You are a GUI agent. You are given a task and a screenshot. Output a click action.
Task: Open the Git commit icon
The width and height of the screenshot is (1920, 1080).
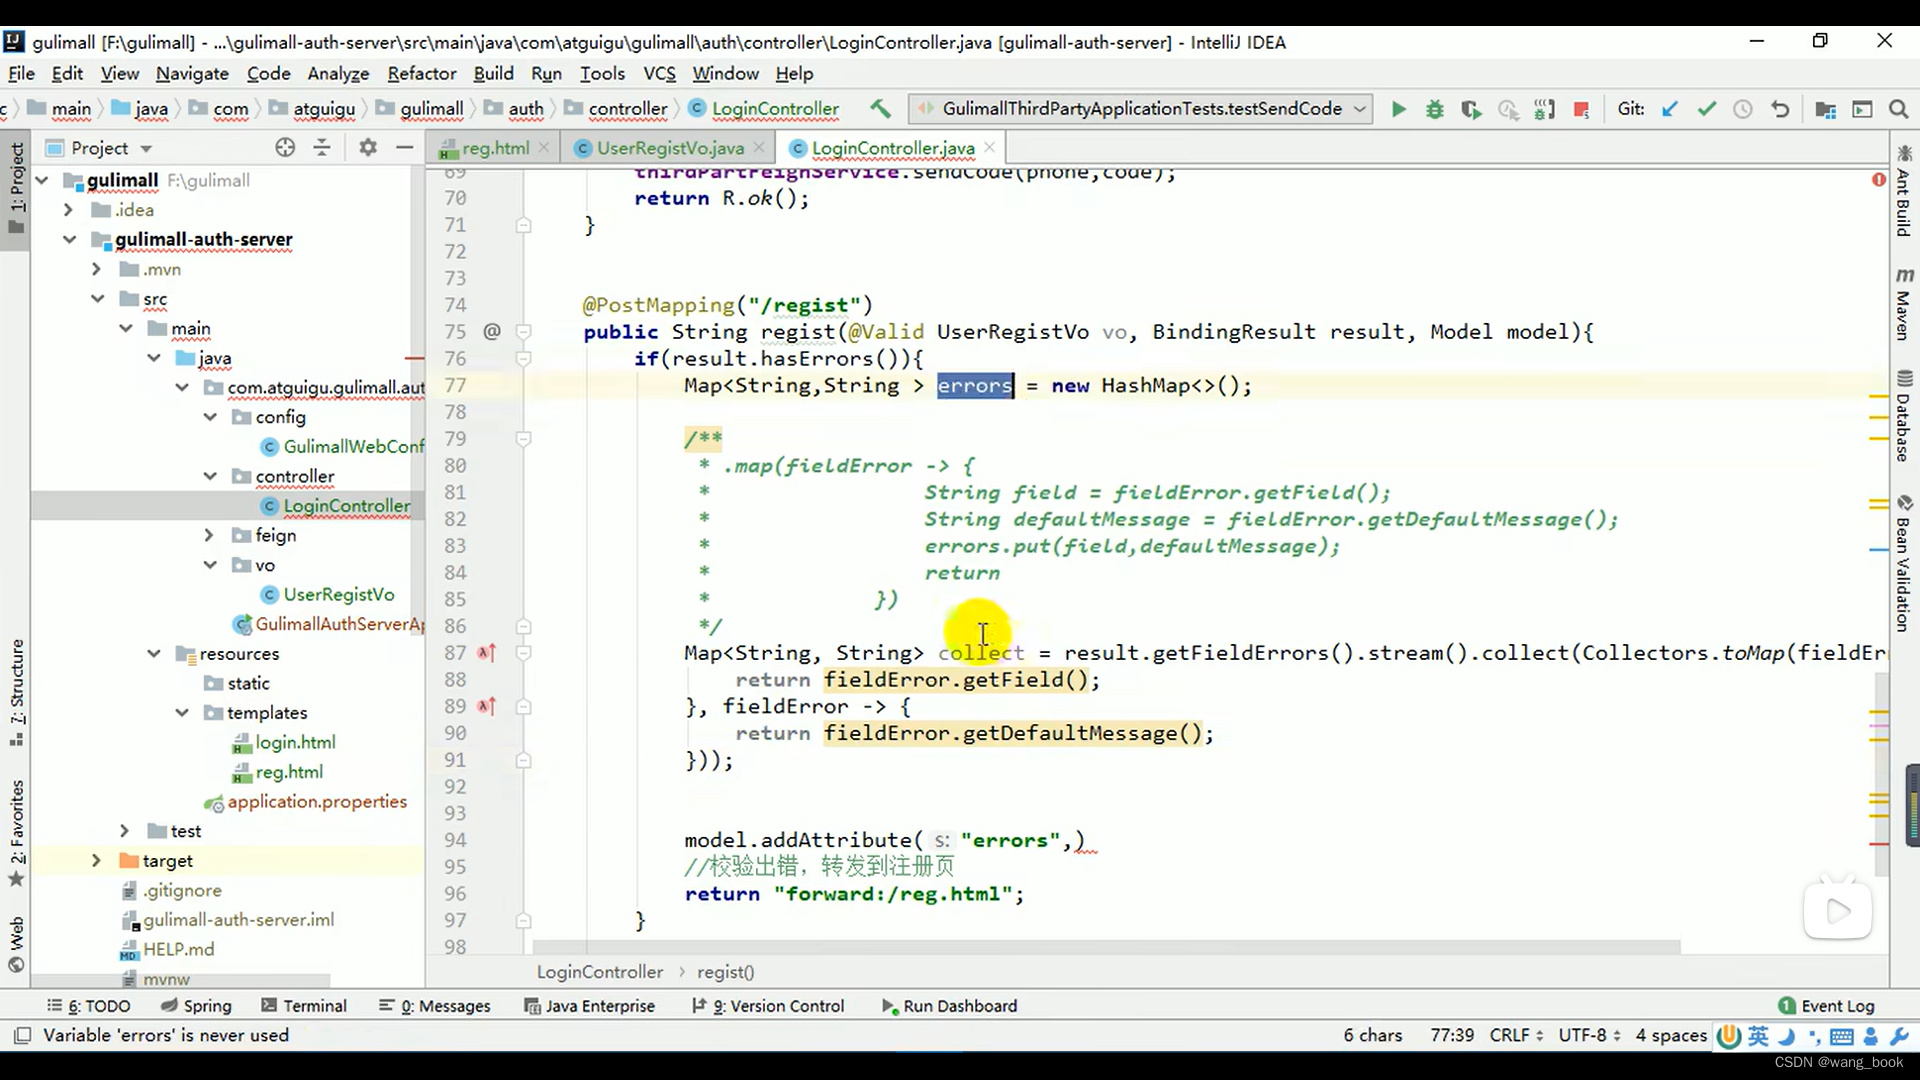(1710, 108)
